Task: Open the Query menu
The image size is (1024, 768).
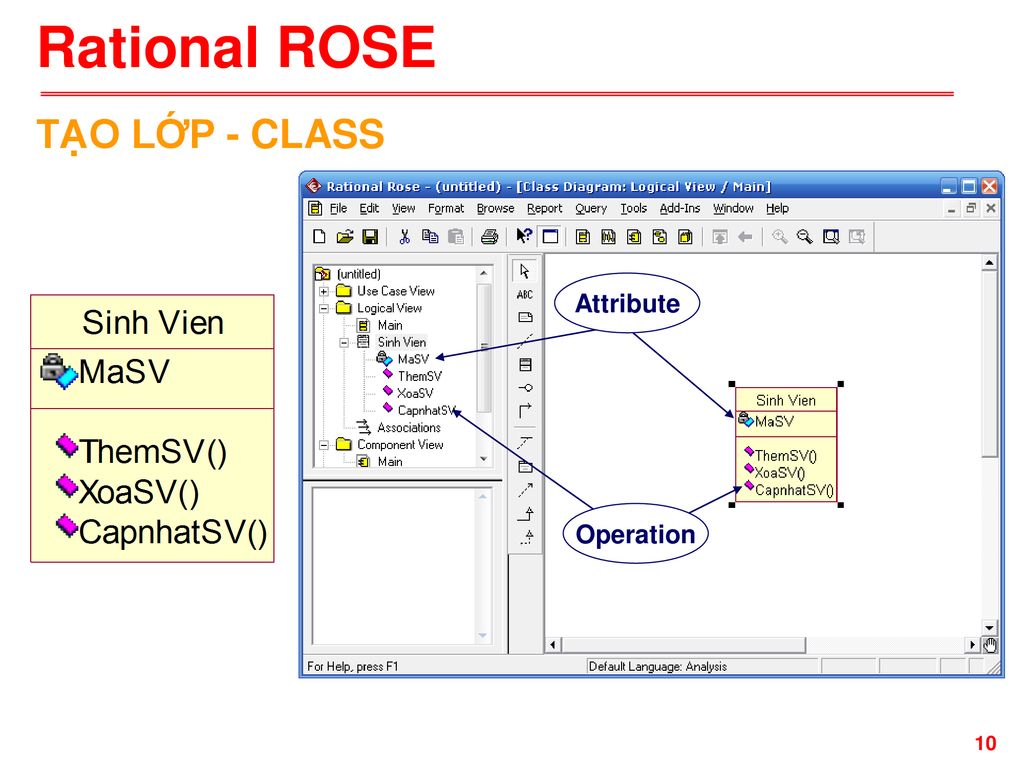Action: [591, 208]
